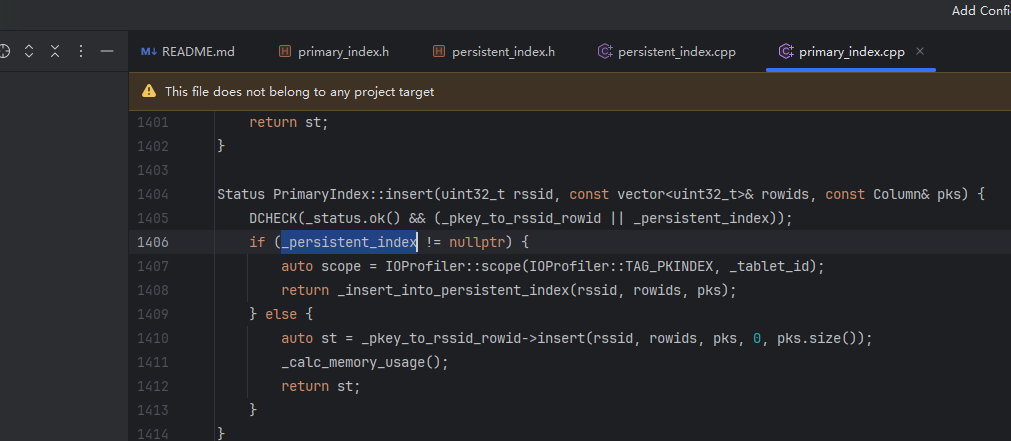The height and width of the screenshot is (441, 1011).
Task: Click the Markdown icon on README.md tab
Action: (x=149, y=51)
